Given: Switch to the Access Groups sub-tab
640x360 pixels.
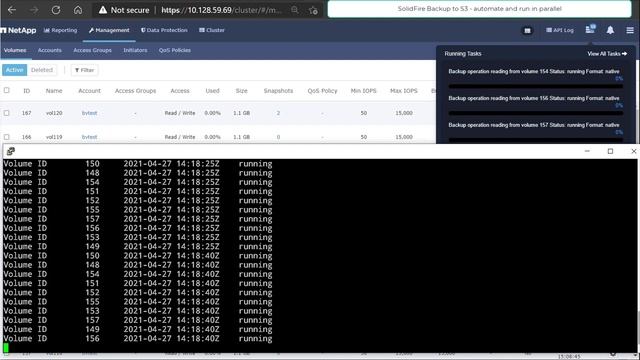Looking at the screenshot, I should point(92,50).
